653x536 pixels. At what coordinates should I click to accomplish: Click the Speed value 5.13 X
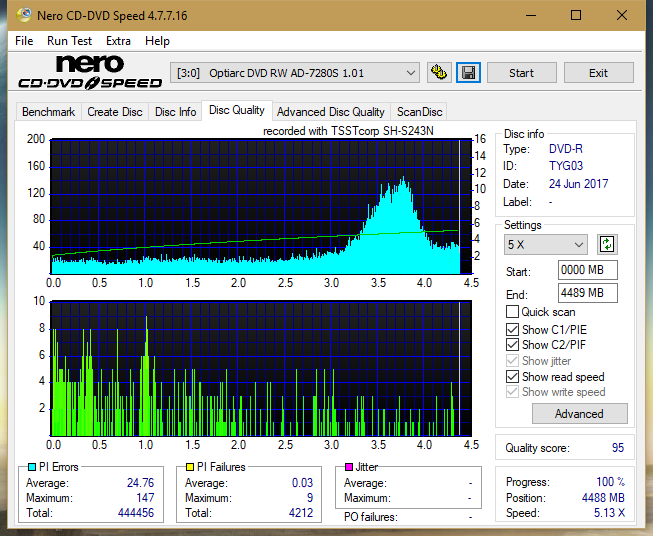(609, 513)
